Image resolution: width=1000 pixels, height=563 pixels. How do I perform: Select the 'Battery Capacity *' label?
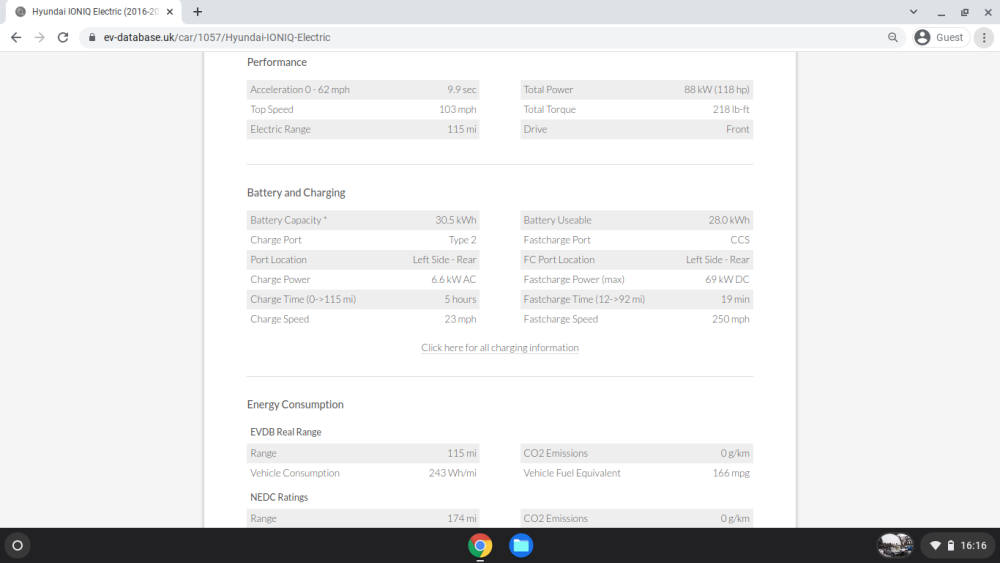pyautogui.click(x=288, y=220)
